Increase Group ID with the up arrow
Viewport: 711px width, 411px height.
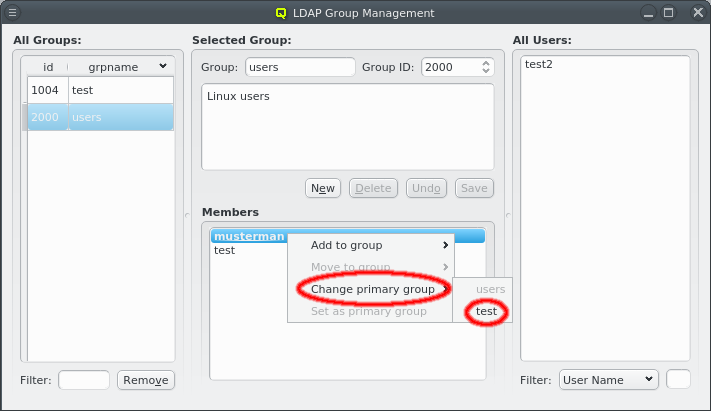point(487,63)
